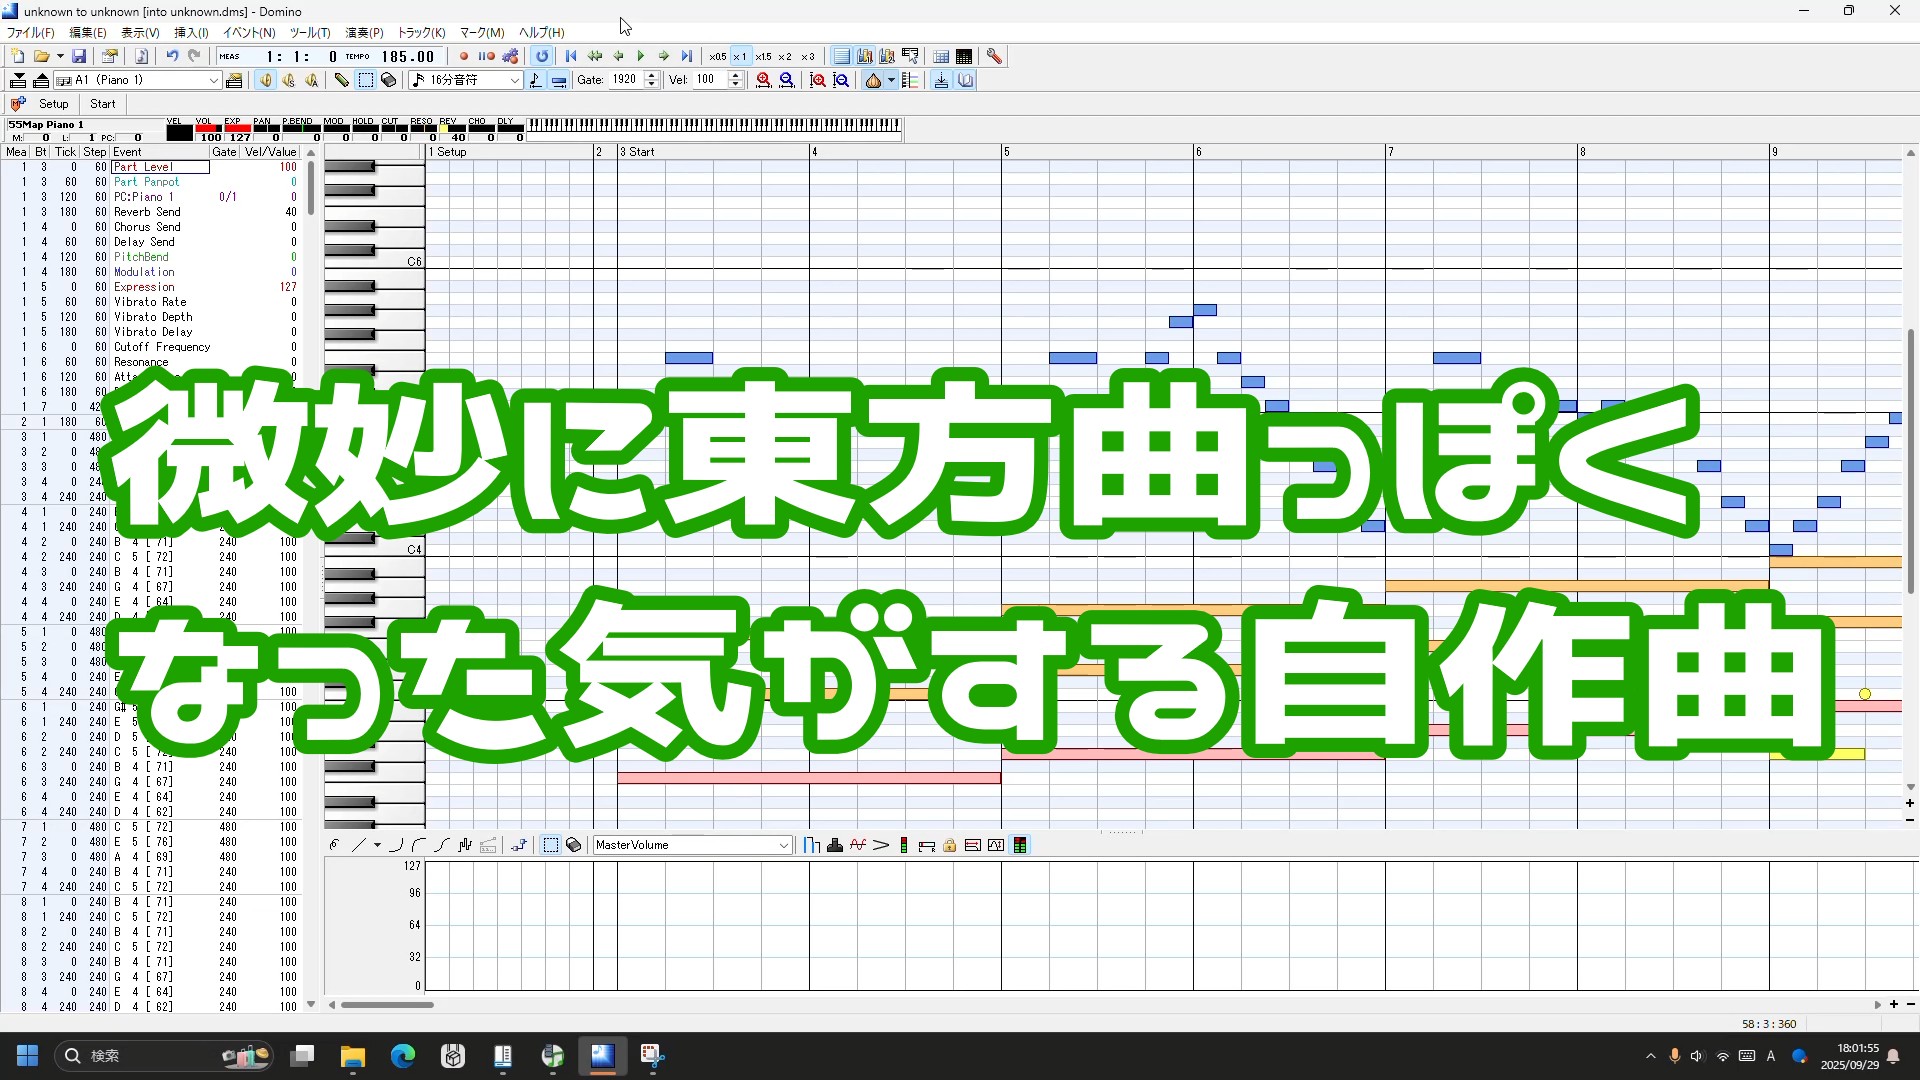Click the zoom in horizontal magnifier icon

pos(764,80)
